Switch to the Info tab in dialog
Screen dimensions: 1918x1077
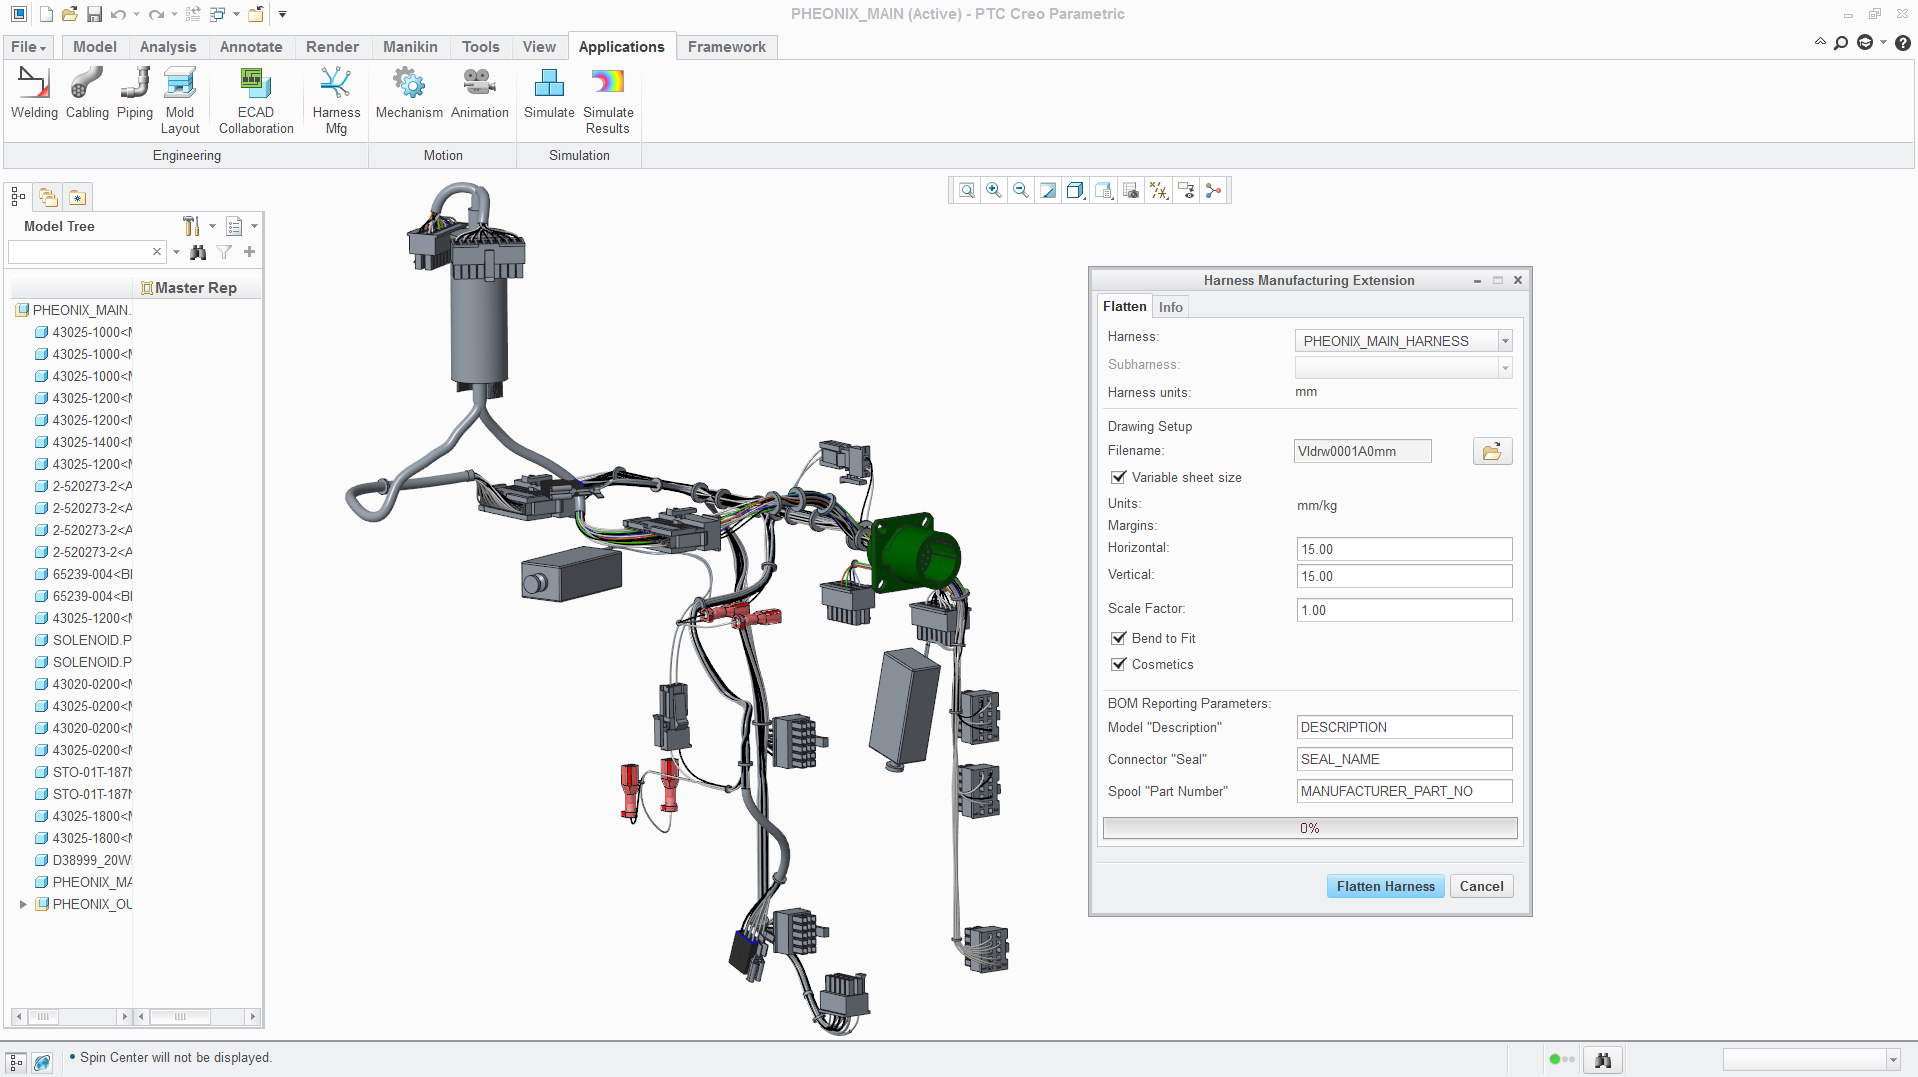click(1170, 307)
